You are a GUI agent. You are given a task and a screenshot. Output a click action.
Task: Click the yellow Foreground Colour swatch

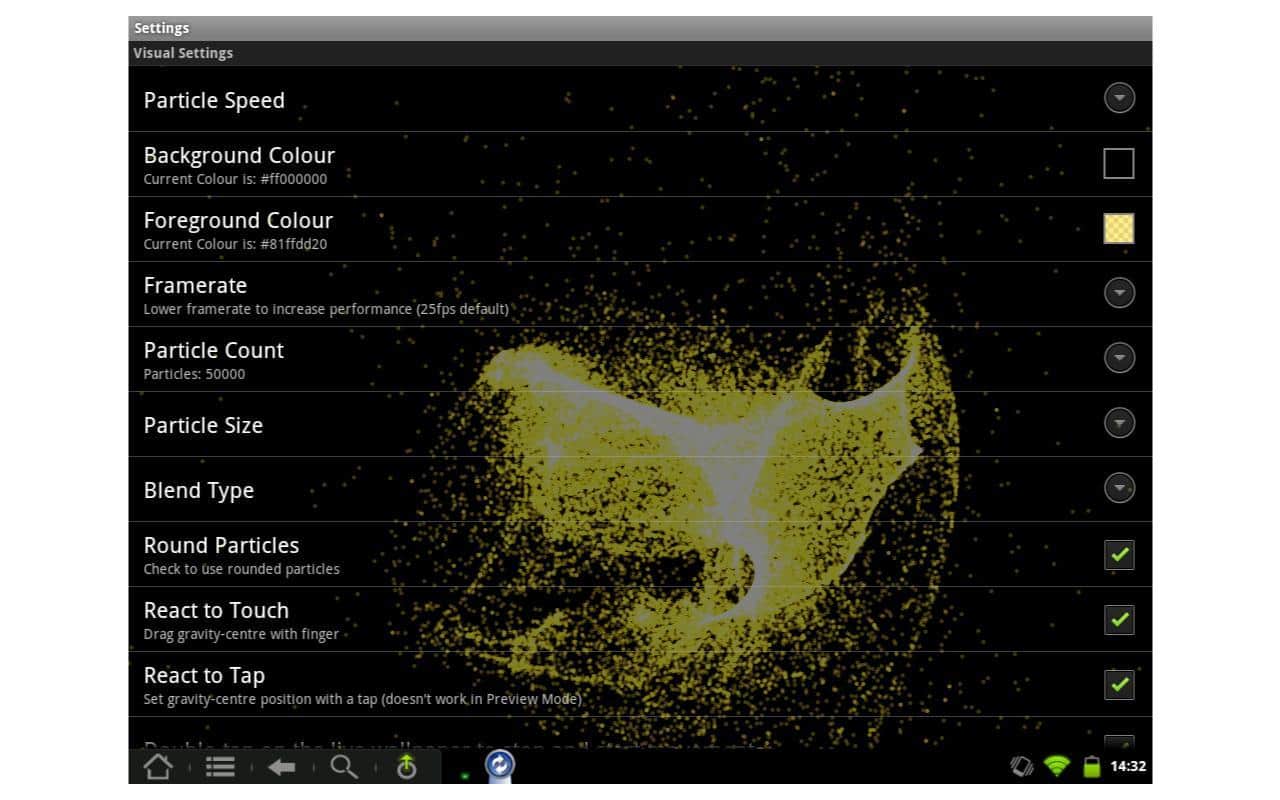coord(1118,228)
